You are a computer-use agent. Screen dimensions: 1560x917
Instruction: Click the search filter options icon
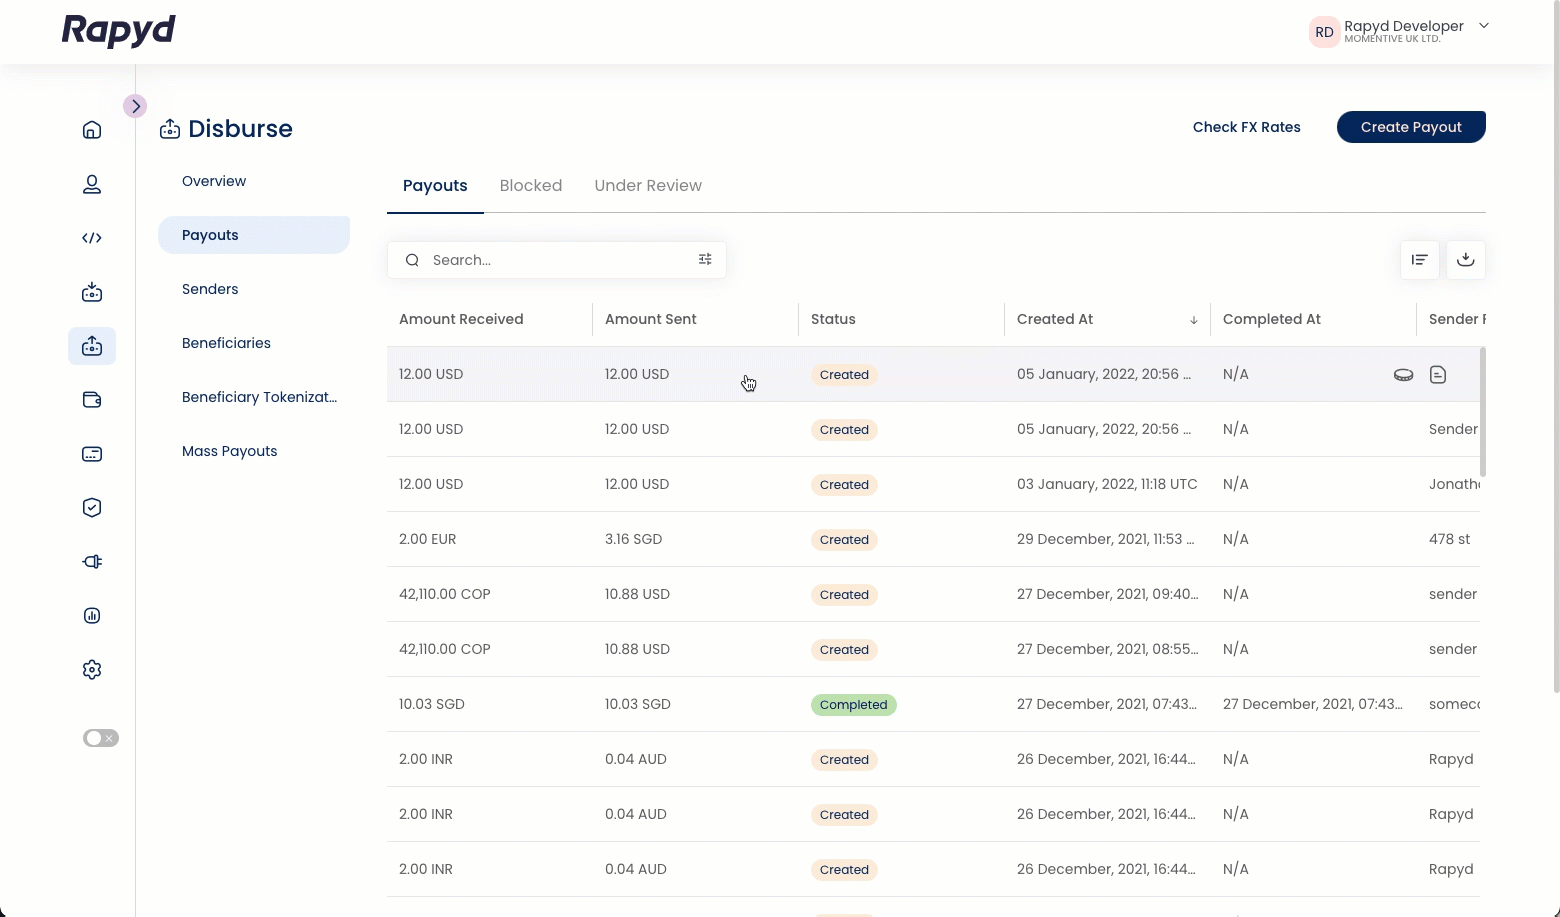705,260
